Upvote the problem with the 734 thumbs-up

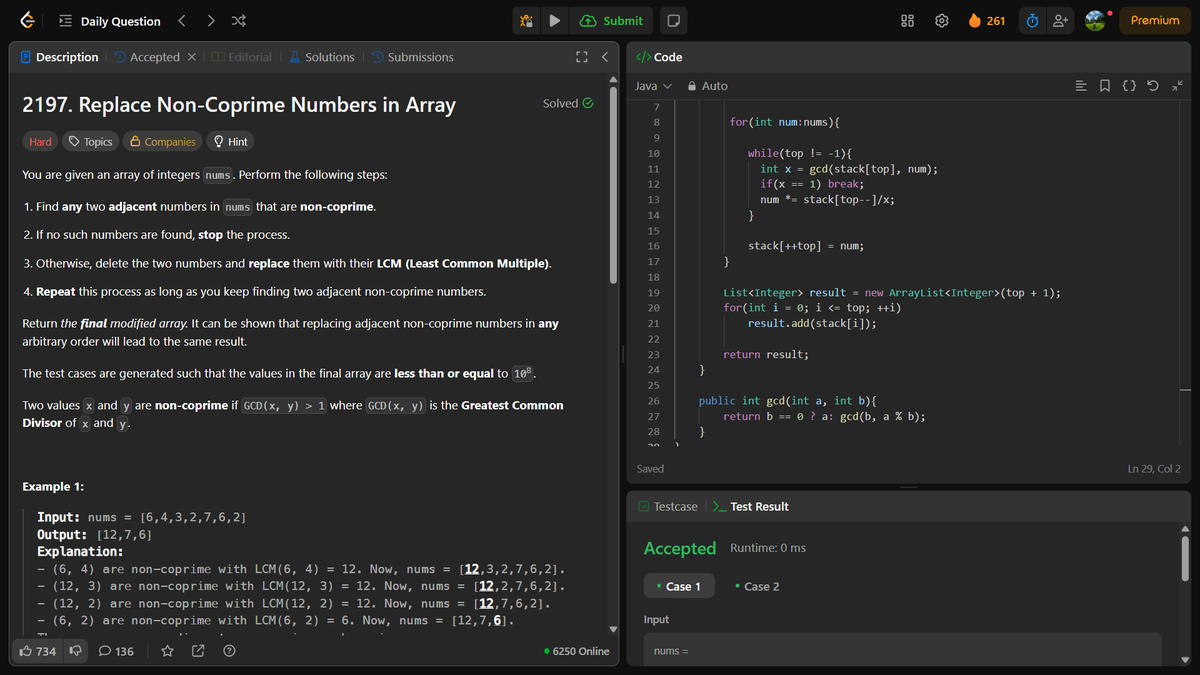click(36, 650)
